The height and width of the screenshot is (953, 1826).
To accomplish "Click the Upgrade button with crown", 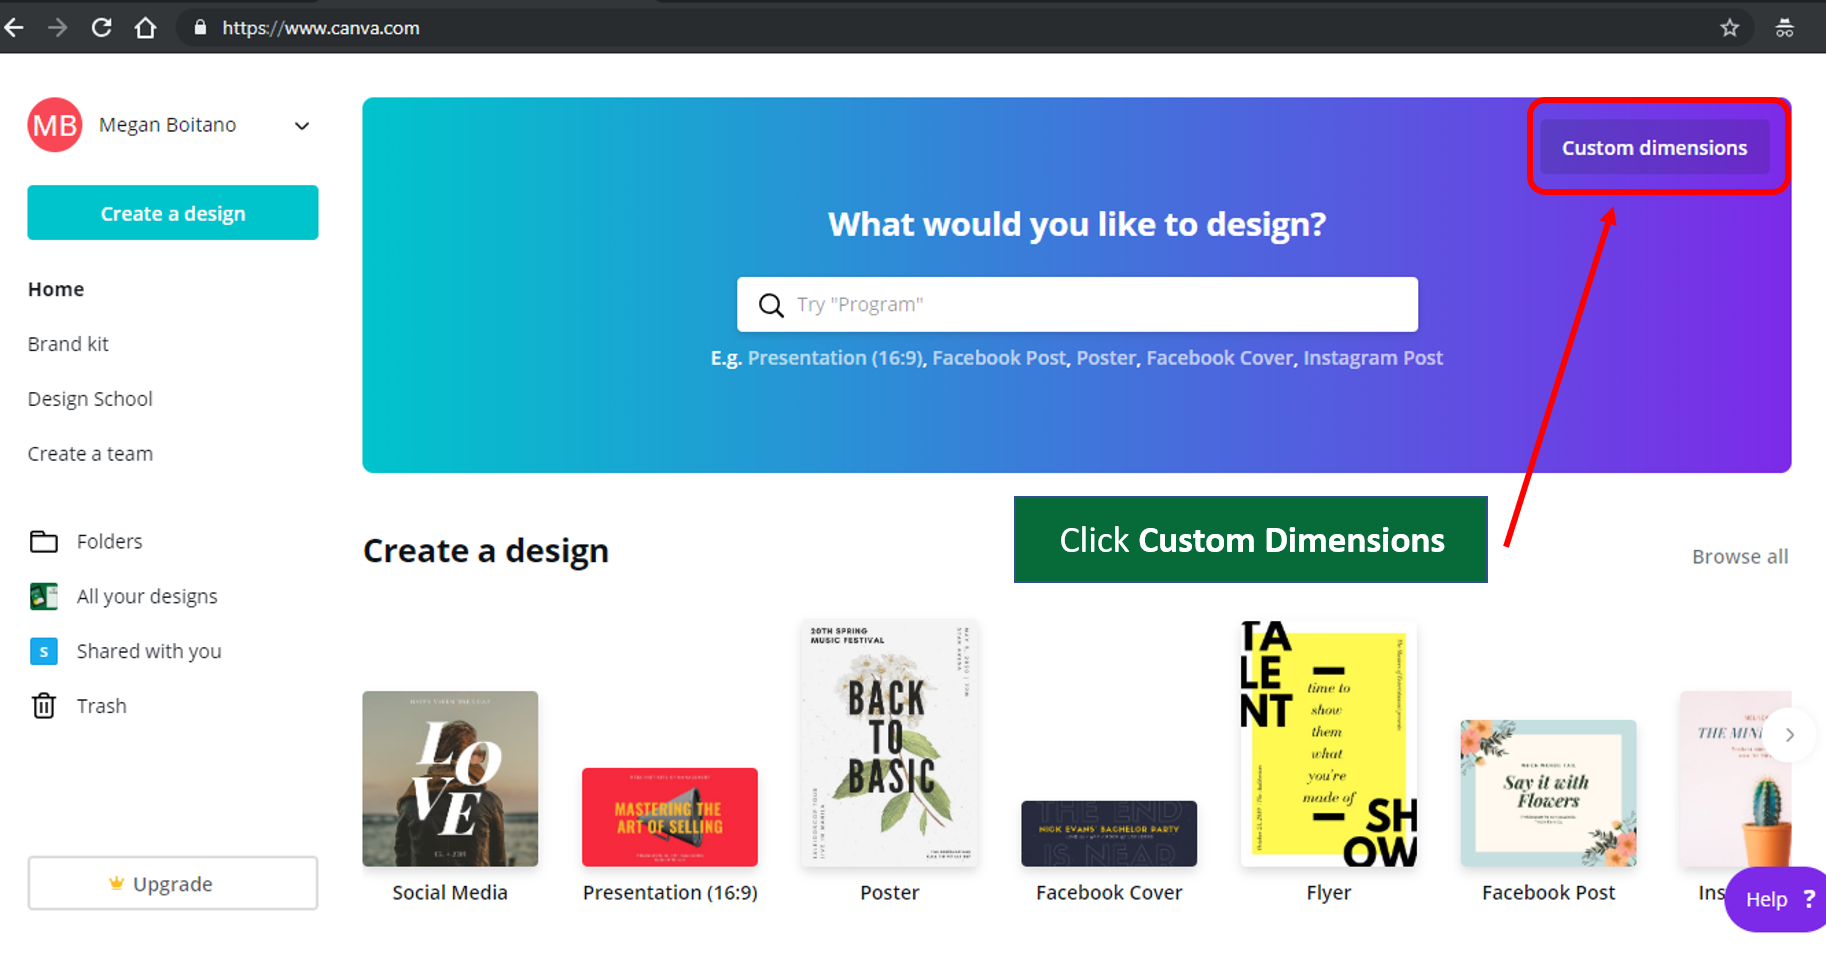I will 173,884.
